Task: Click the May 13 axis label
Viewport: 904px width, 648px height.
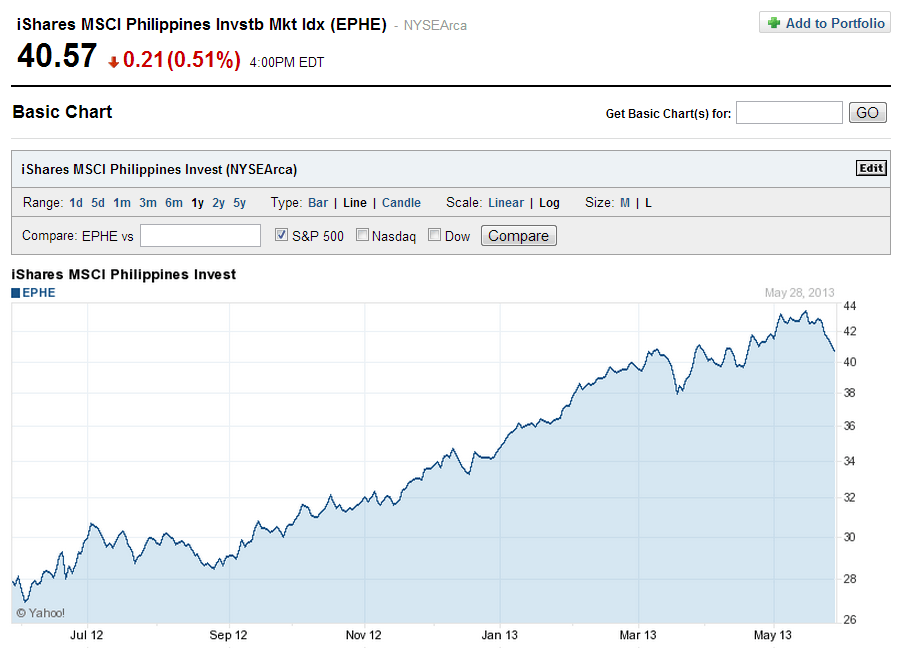Action: (x=773, y=635)
